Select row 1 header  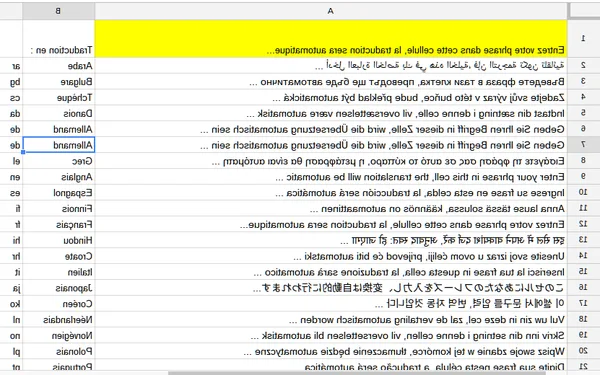coord(583,39)
